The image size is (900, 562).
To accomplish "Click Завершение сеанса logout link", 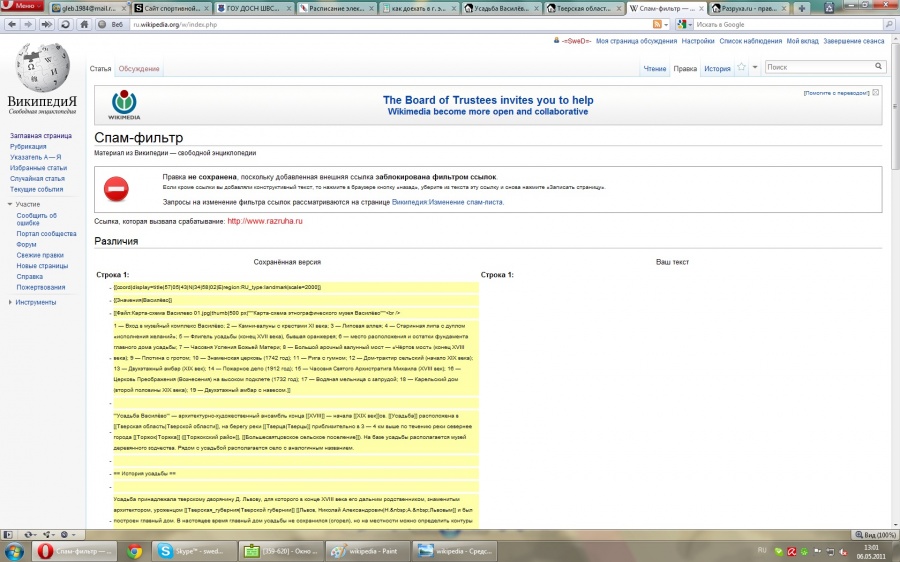I will coord(854,41).
